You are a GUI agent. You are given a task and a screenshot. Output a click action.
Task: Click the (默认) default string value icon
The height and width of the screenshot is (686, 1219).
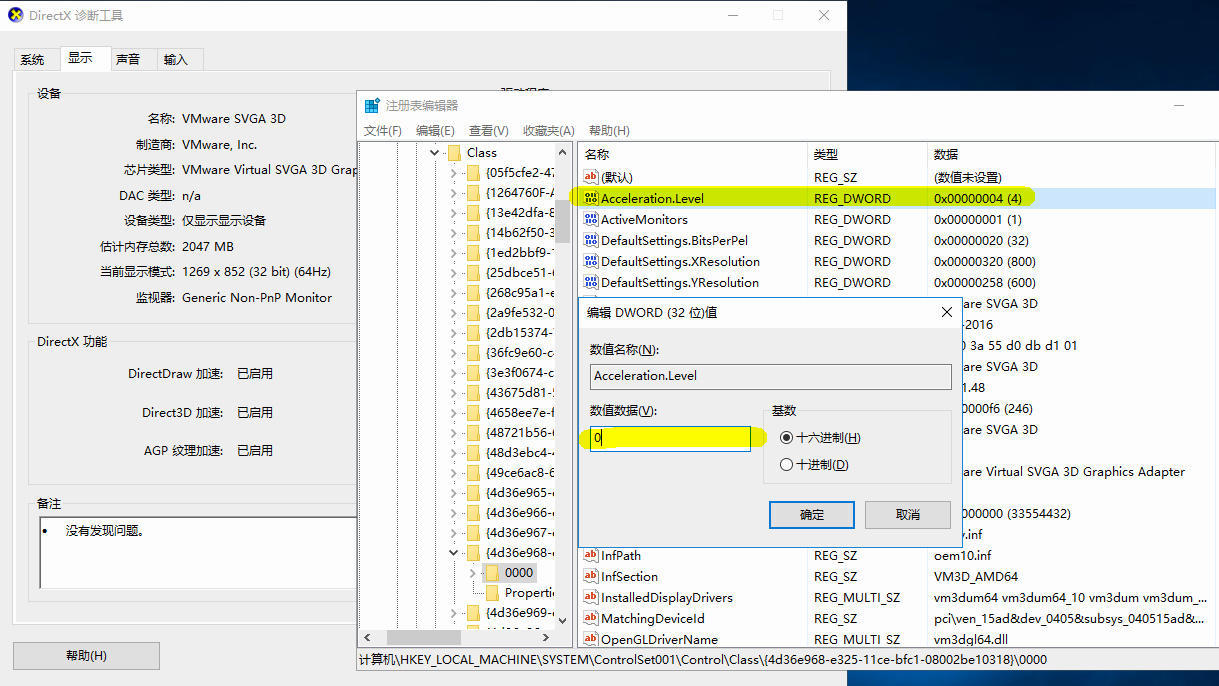point(591,177)
